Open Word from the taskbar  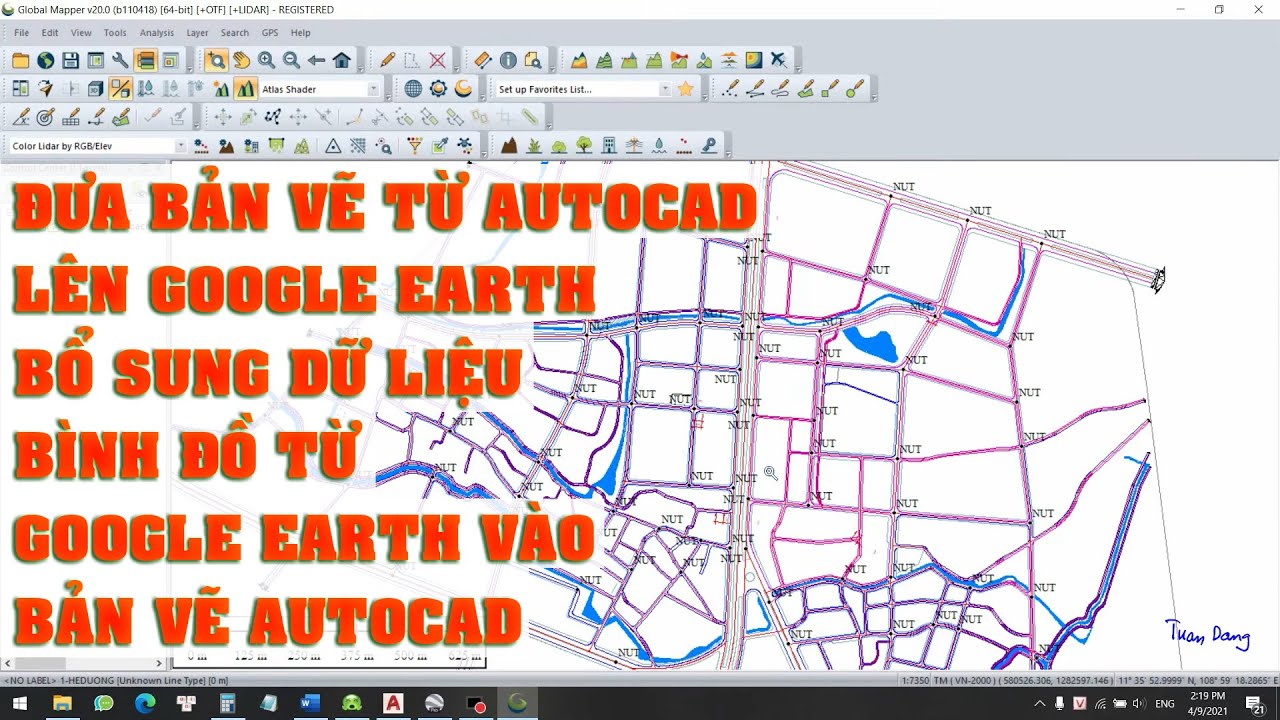[x=309, y=704]
